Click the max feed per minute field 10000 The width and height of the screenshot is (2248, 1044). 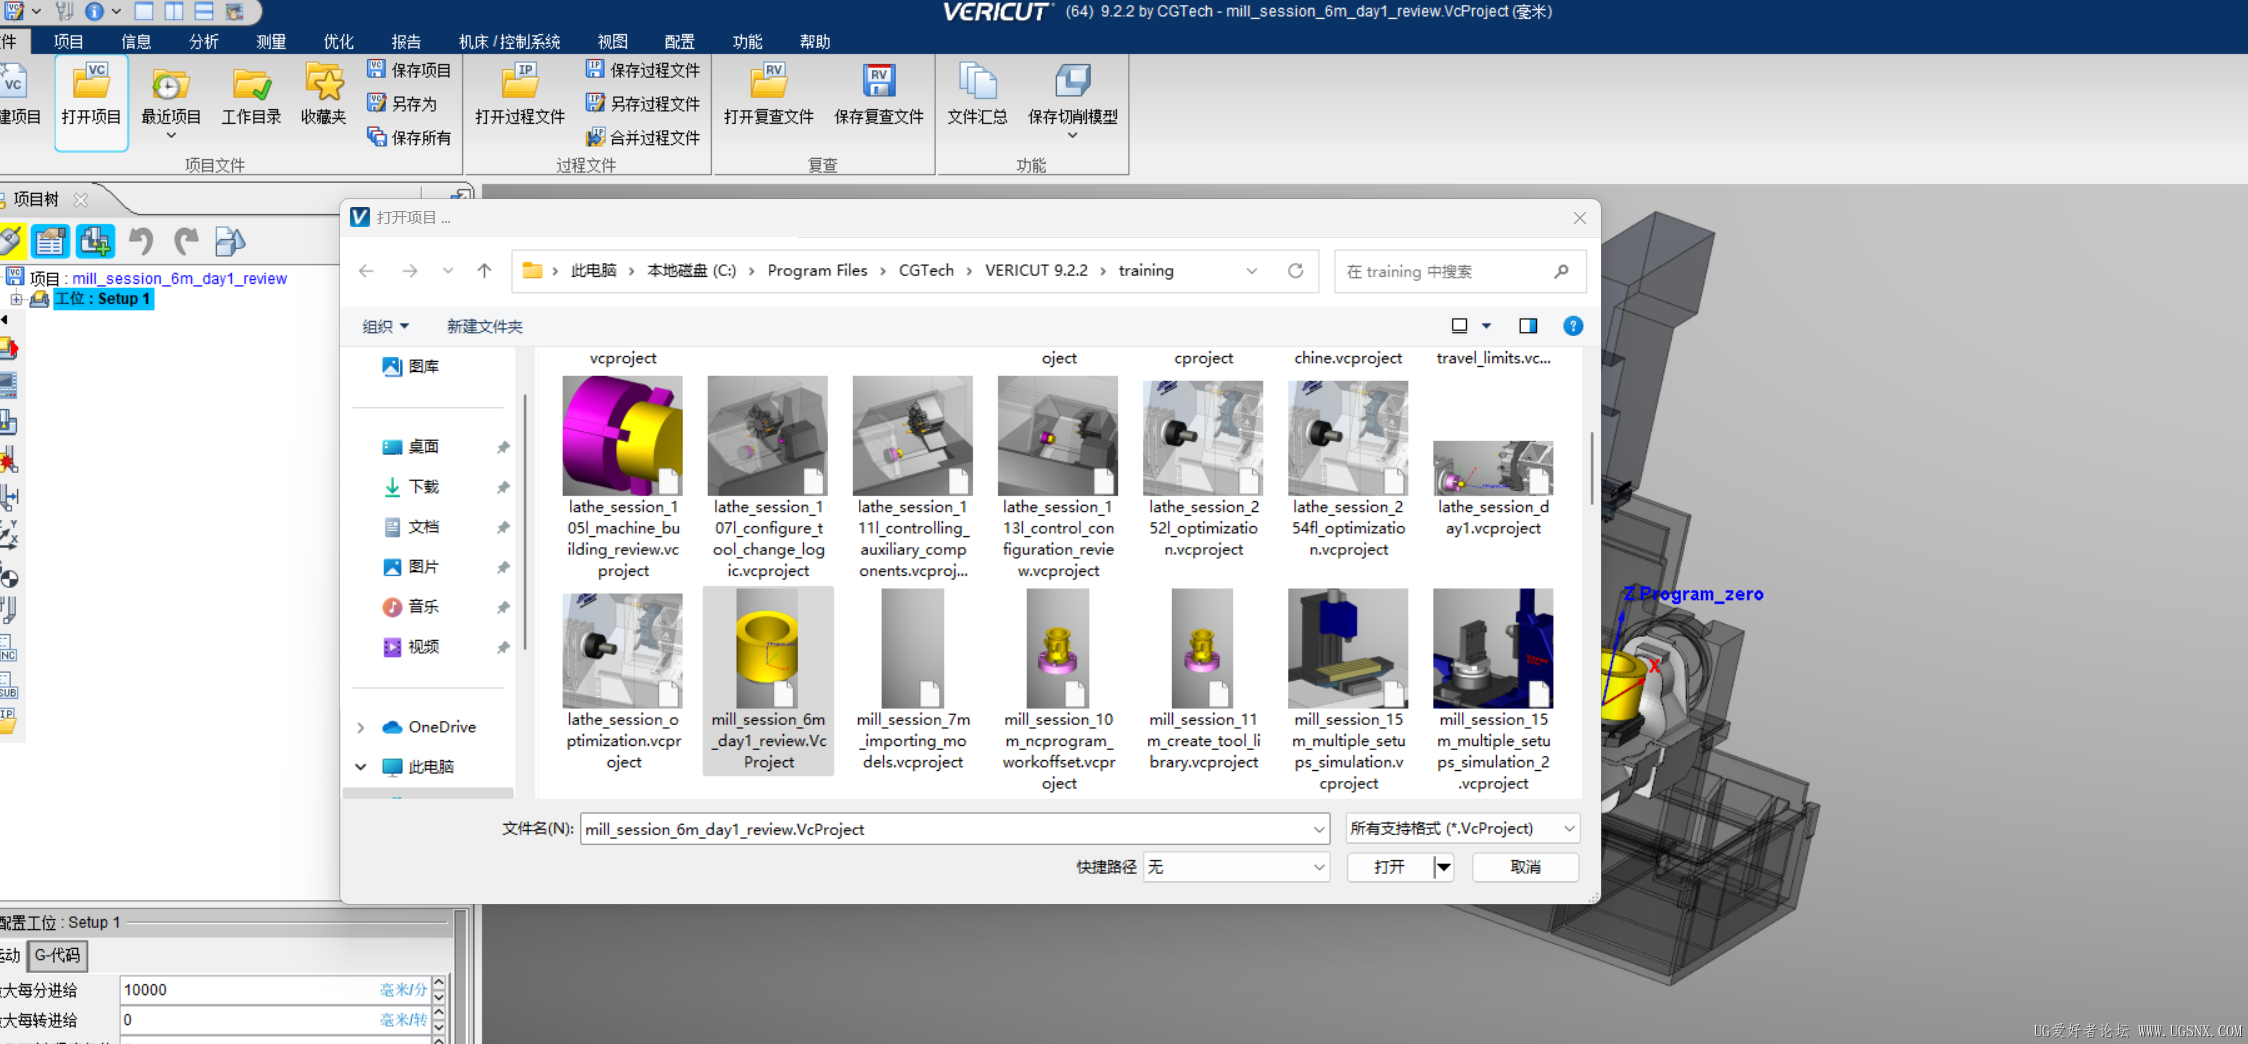pos(275,990)
